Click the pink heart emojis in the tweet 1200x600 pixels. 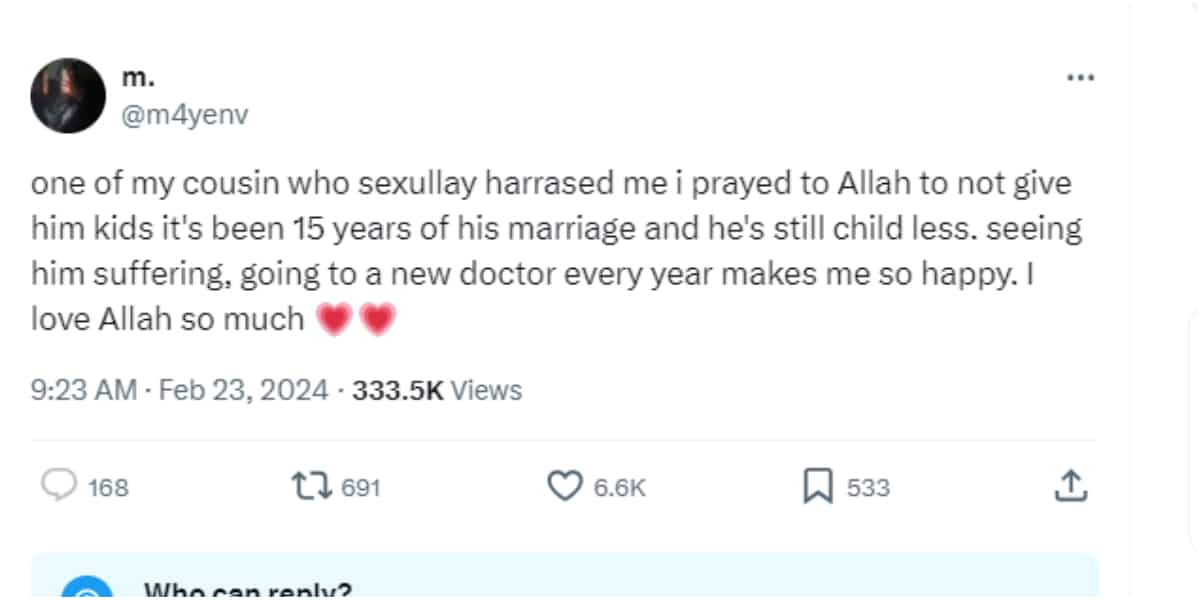[356, 320]
